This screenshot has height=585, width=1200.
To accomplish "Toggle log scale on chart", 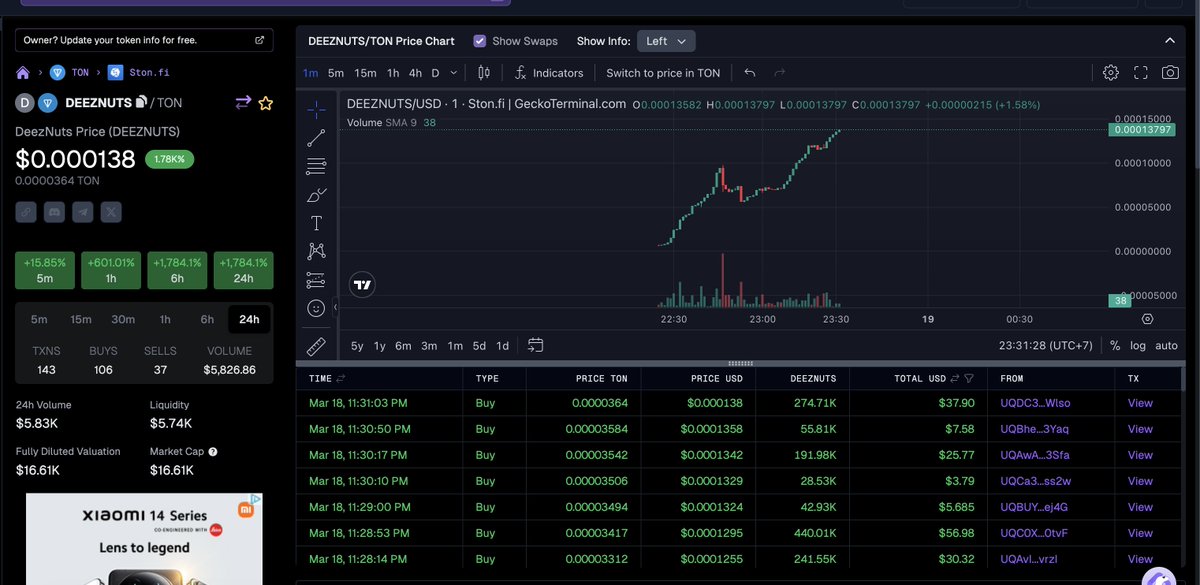I will [1138, 346].
